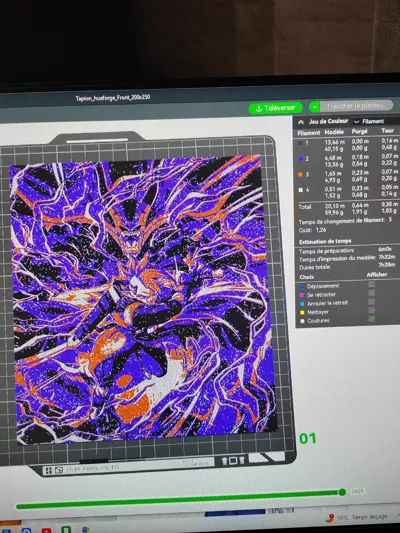This screenshot has height=533, width=400.
Task: Click the sliced Tapion model preview on the plate
Action: [x=143, y=299]
